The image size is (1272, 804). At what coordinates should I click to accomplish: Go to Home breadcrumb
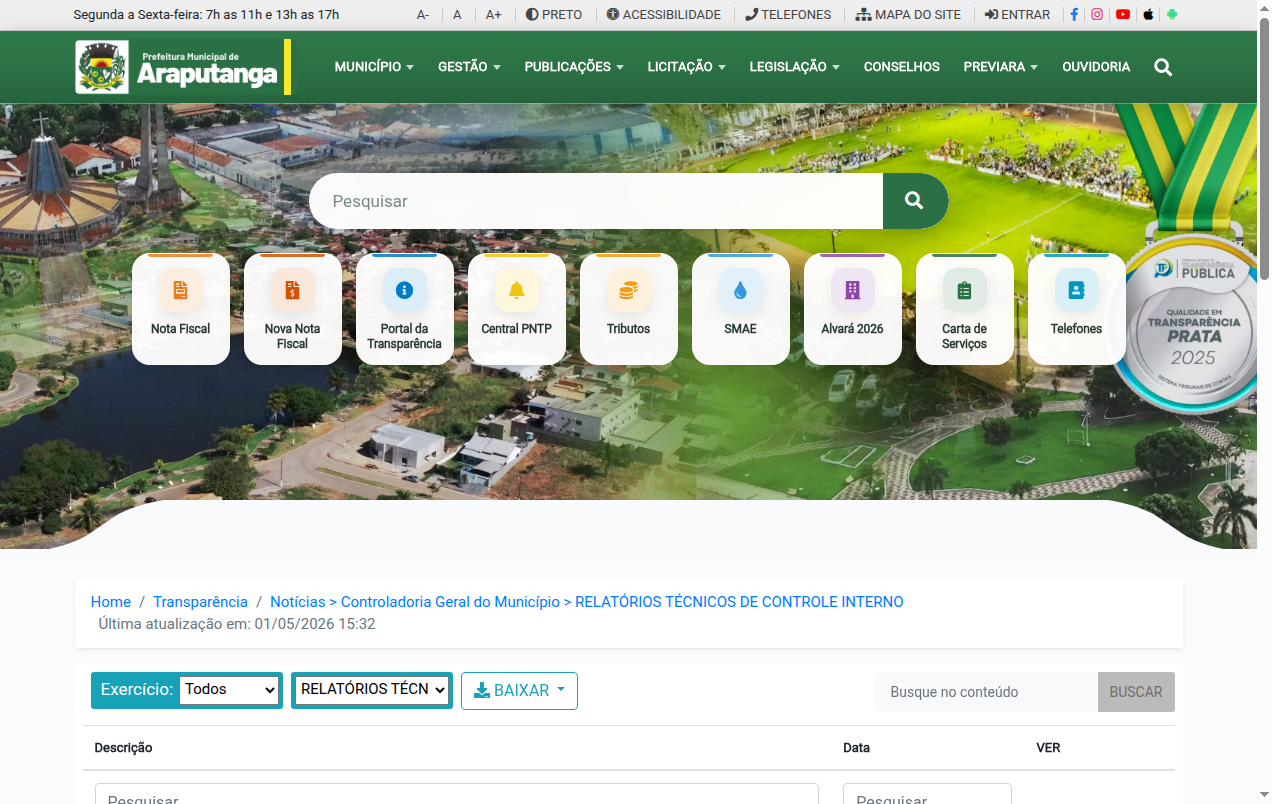point(111,602)
